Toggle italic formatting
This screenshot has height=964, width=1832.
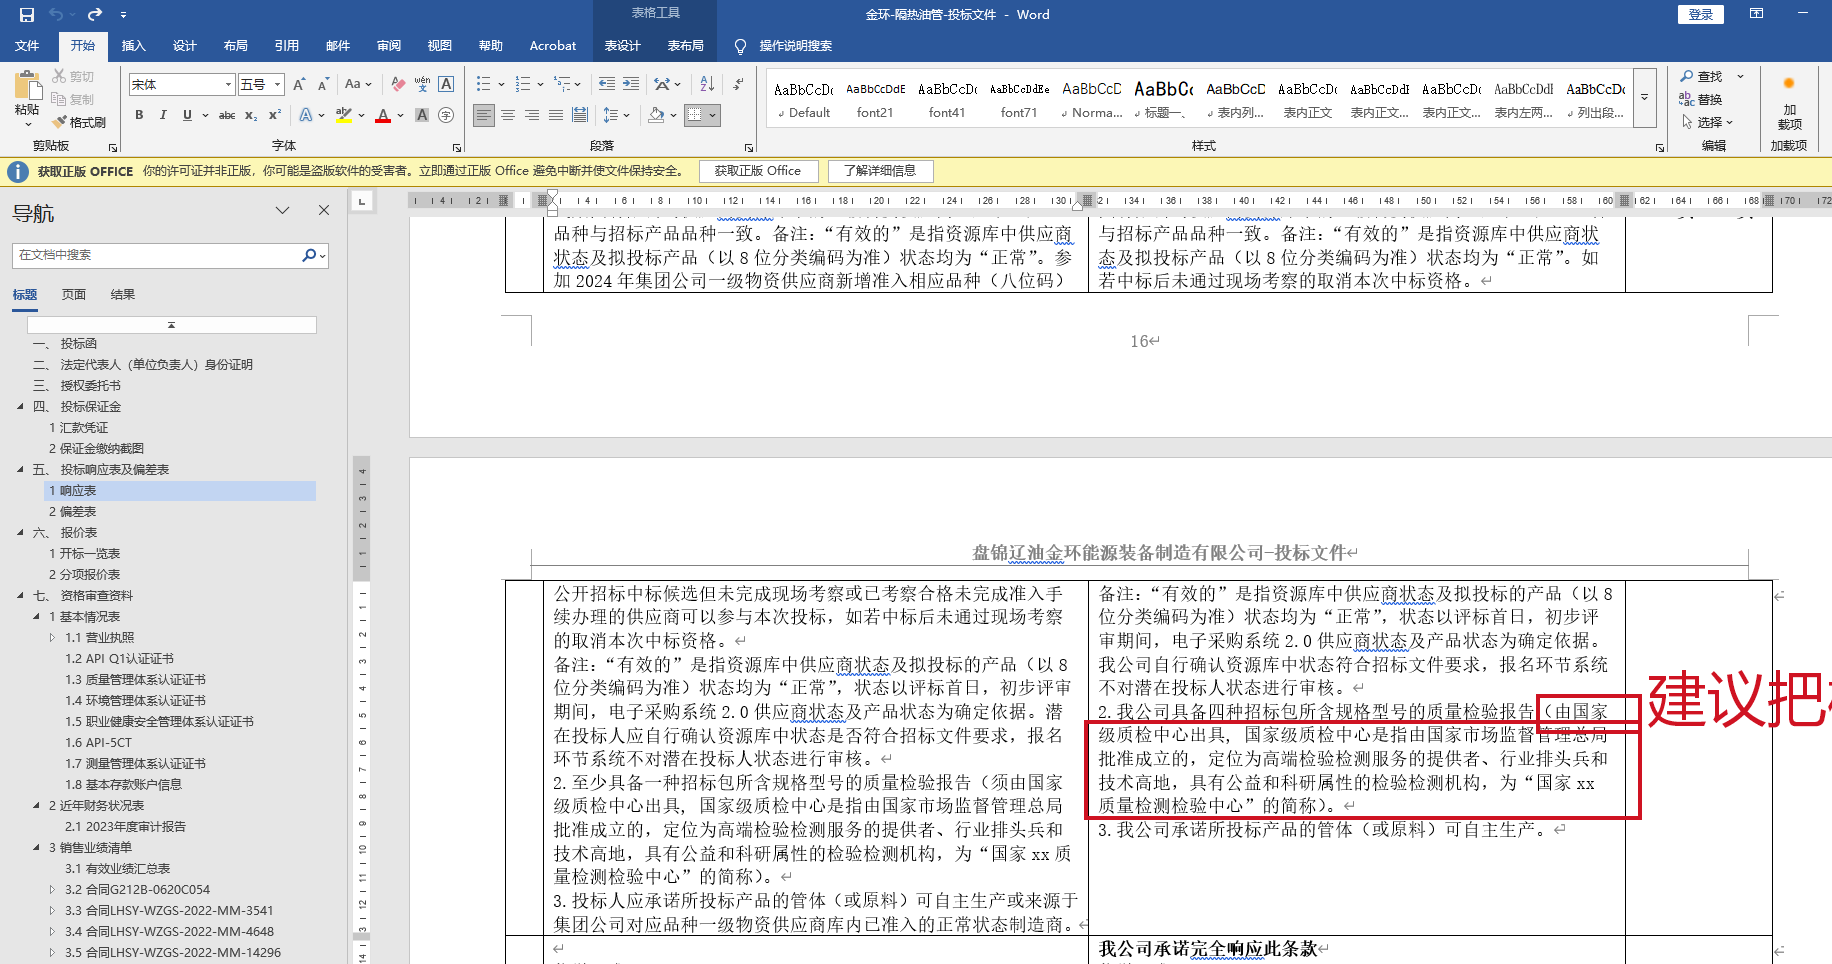coord(163,115)
